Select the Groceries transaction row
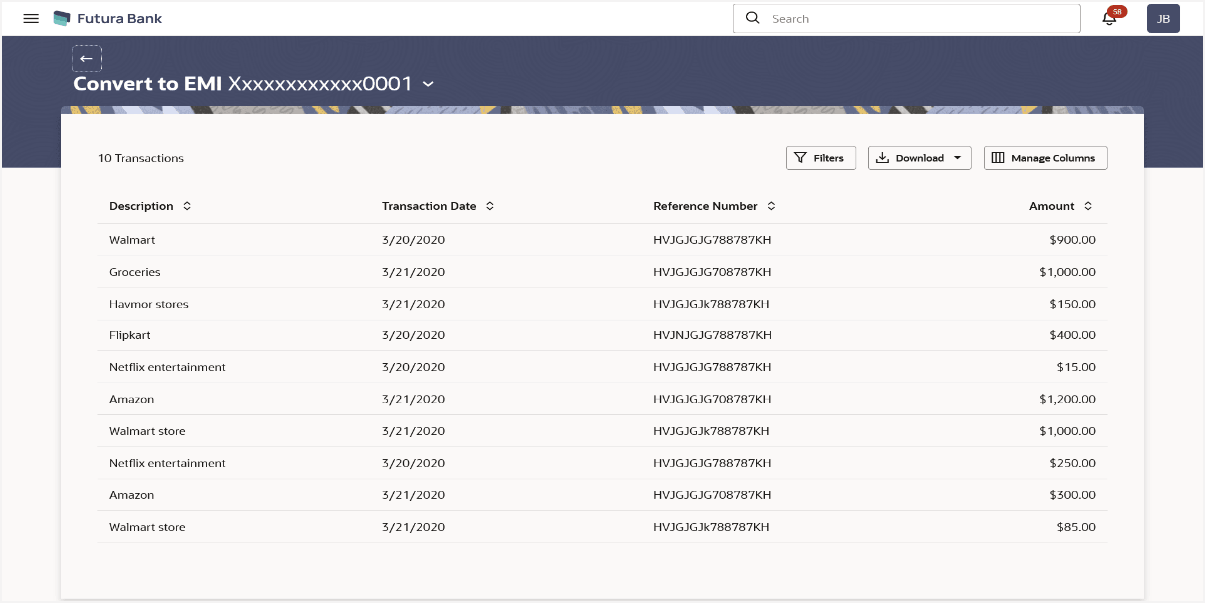This screenshot has width=1205, height=603. pos(602,272)
